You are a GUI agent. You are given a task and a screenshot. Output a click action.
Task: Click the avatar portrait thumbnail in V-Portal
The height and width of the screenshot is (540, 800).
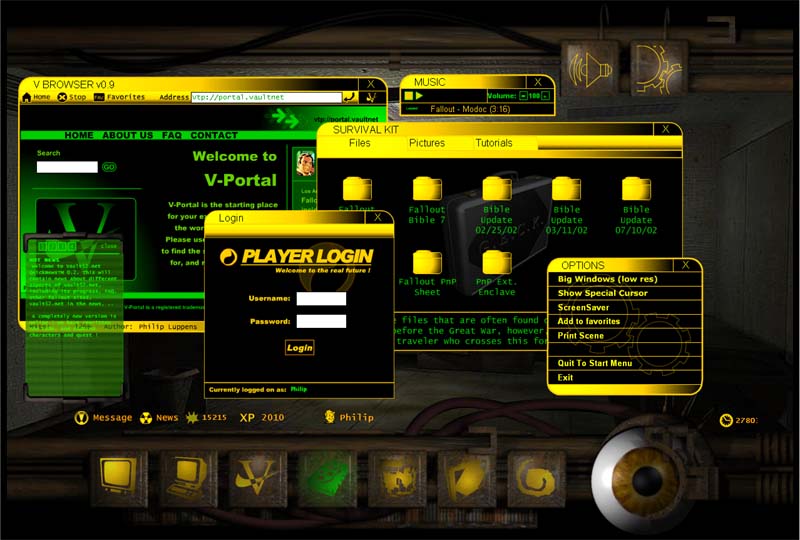[306, 163]
